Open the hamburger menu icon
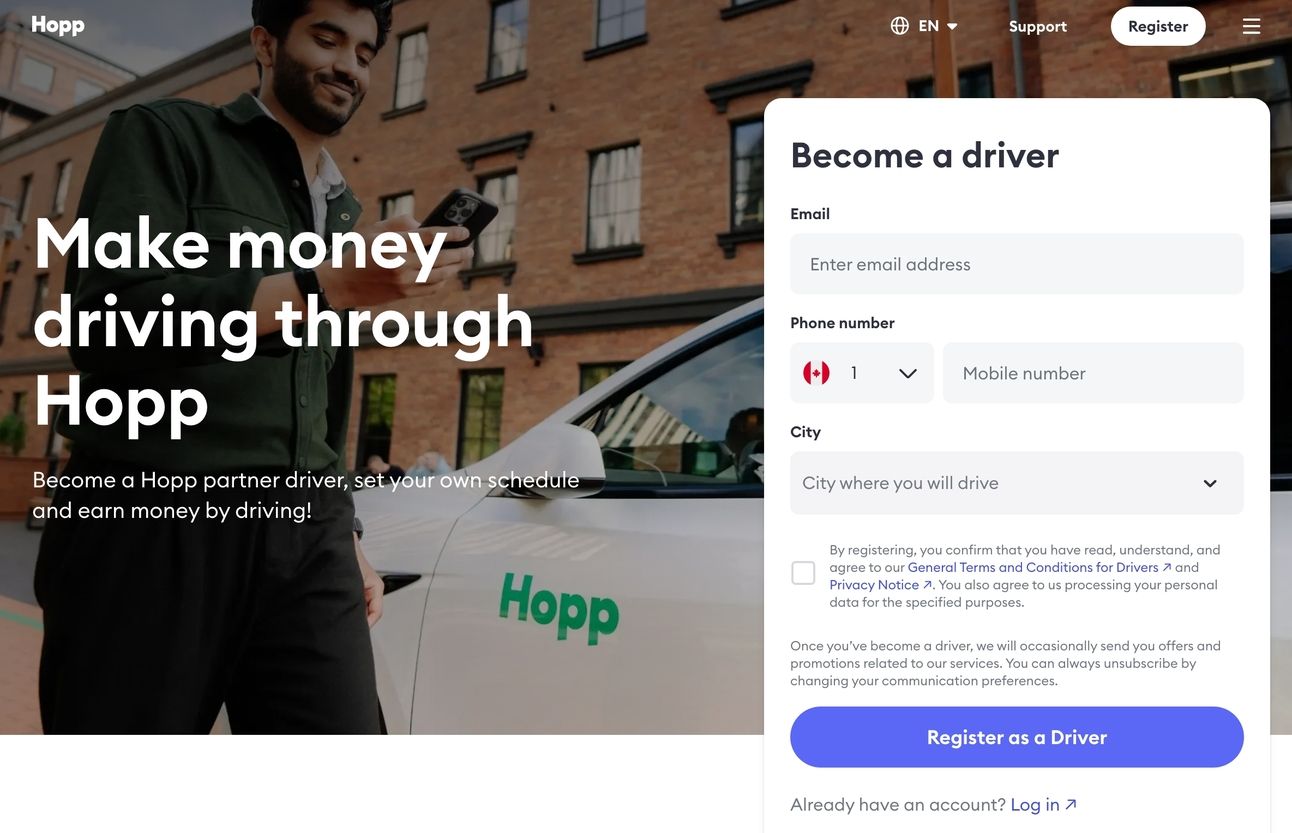The width and height of the screenshot is (1292, 833). pos(1251,26)
